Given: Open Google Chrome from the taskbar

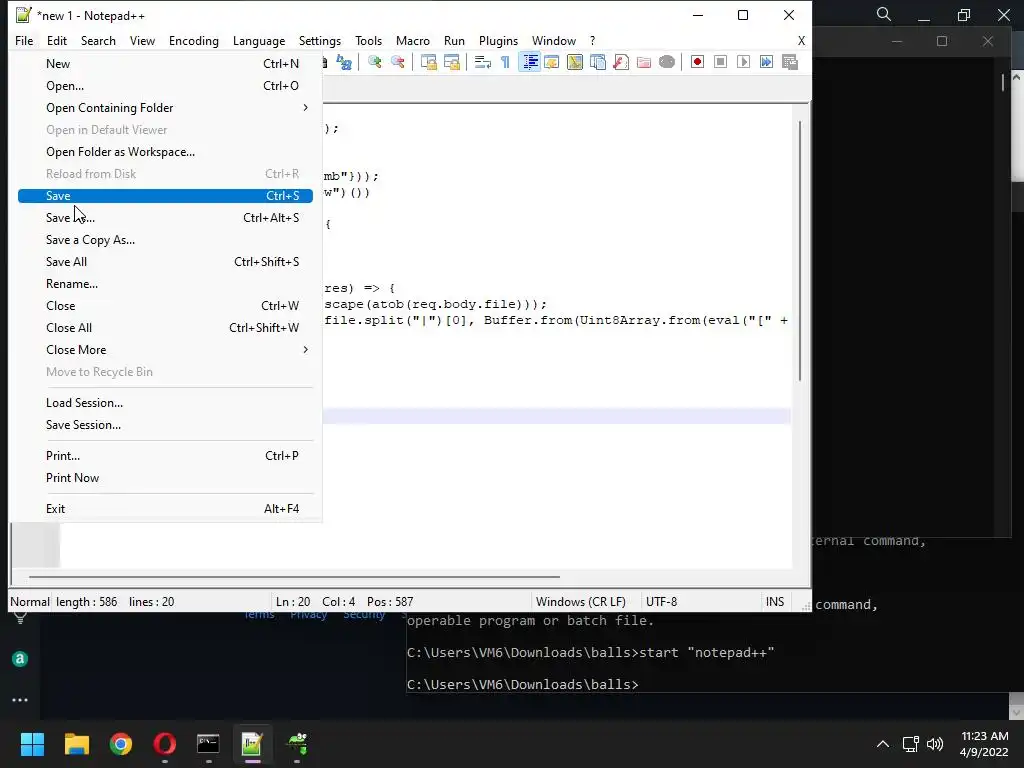Looking at the screenshot, I should (x=121, y=744).
